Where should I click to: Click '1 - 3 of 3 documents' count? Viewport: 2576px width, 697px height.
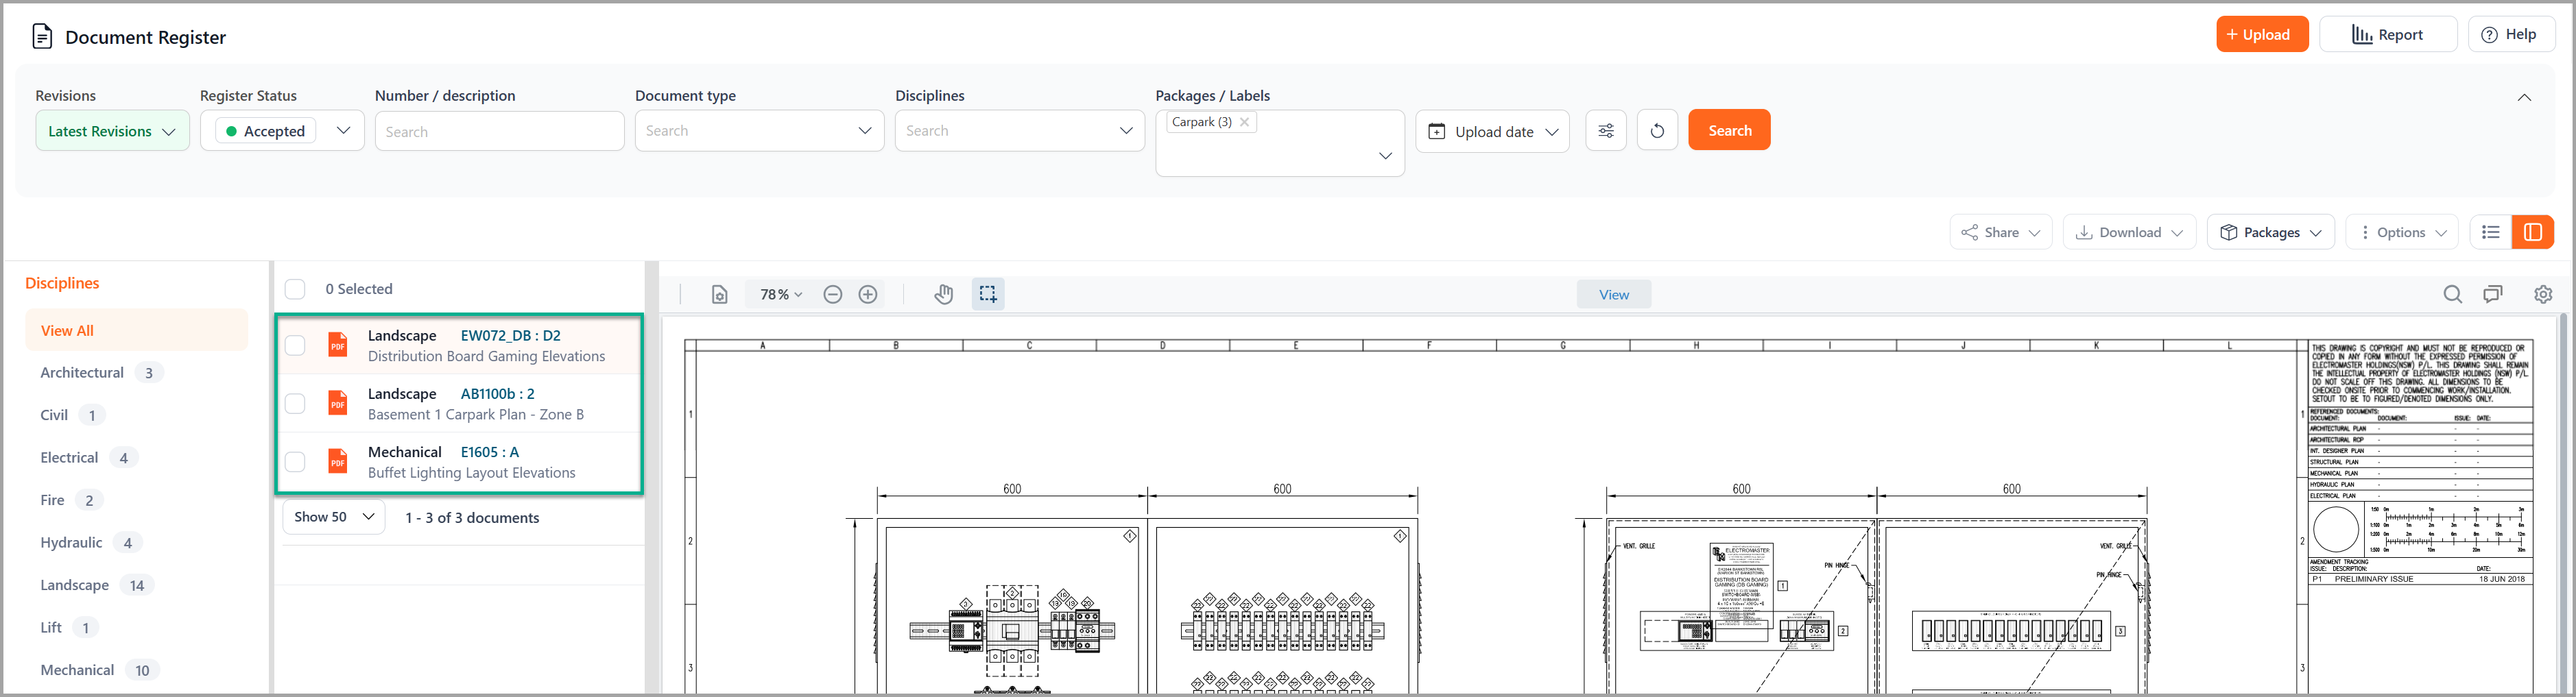(472, 517)
